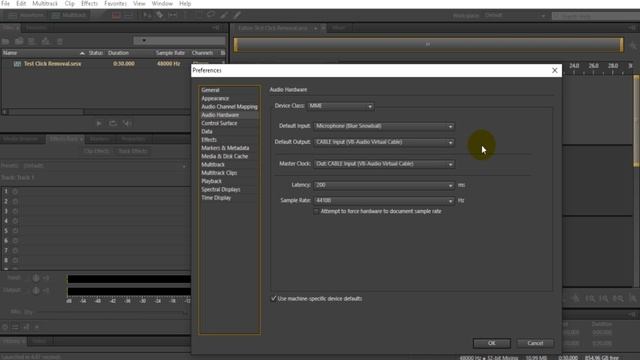
Task: Select the Time Selection tool in the toolbar
Action: (x=185, y=15)
